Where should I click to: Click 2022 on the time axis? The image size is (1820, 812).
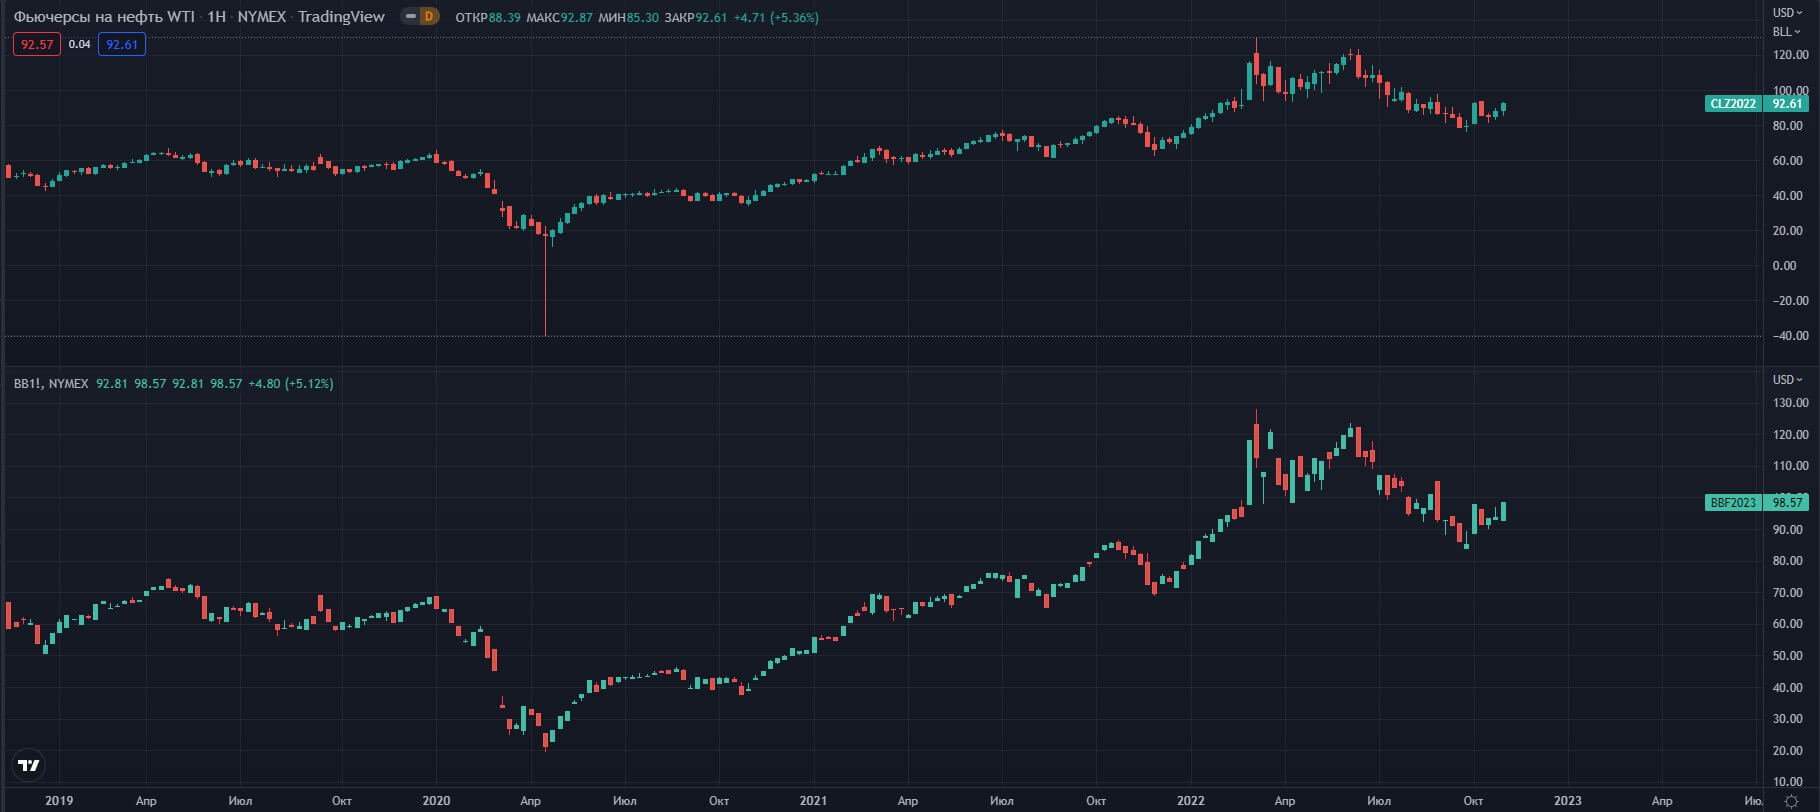coord(1190,800)
